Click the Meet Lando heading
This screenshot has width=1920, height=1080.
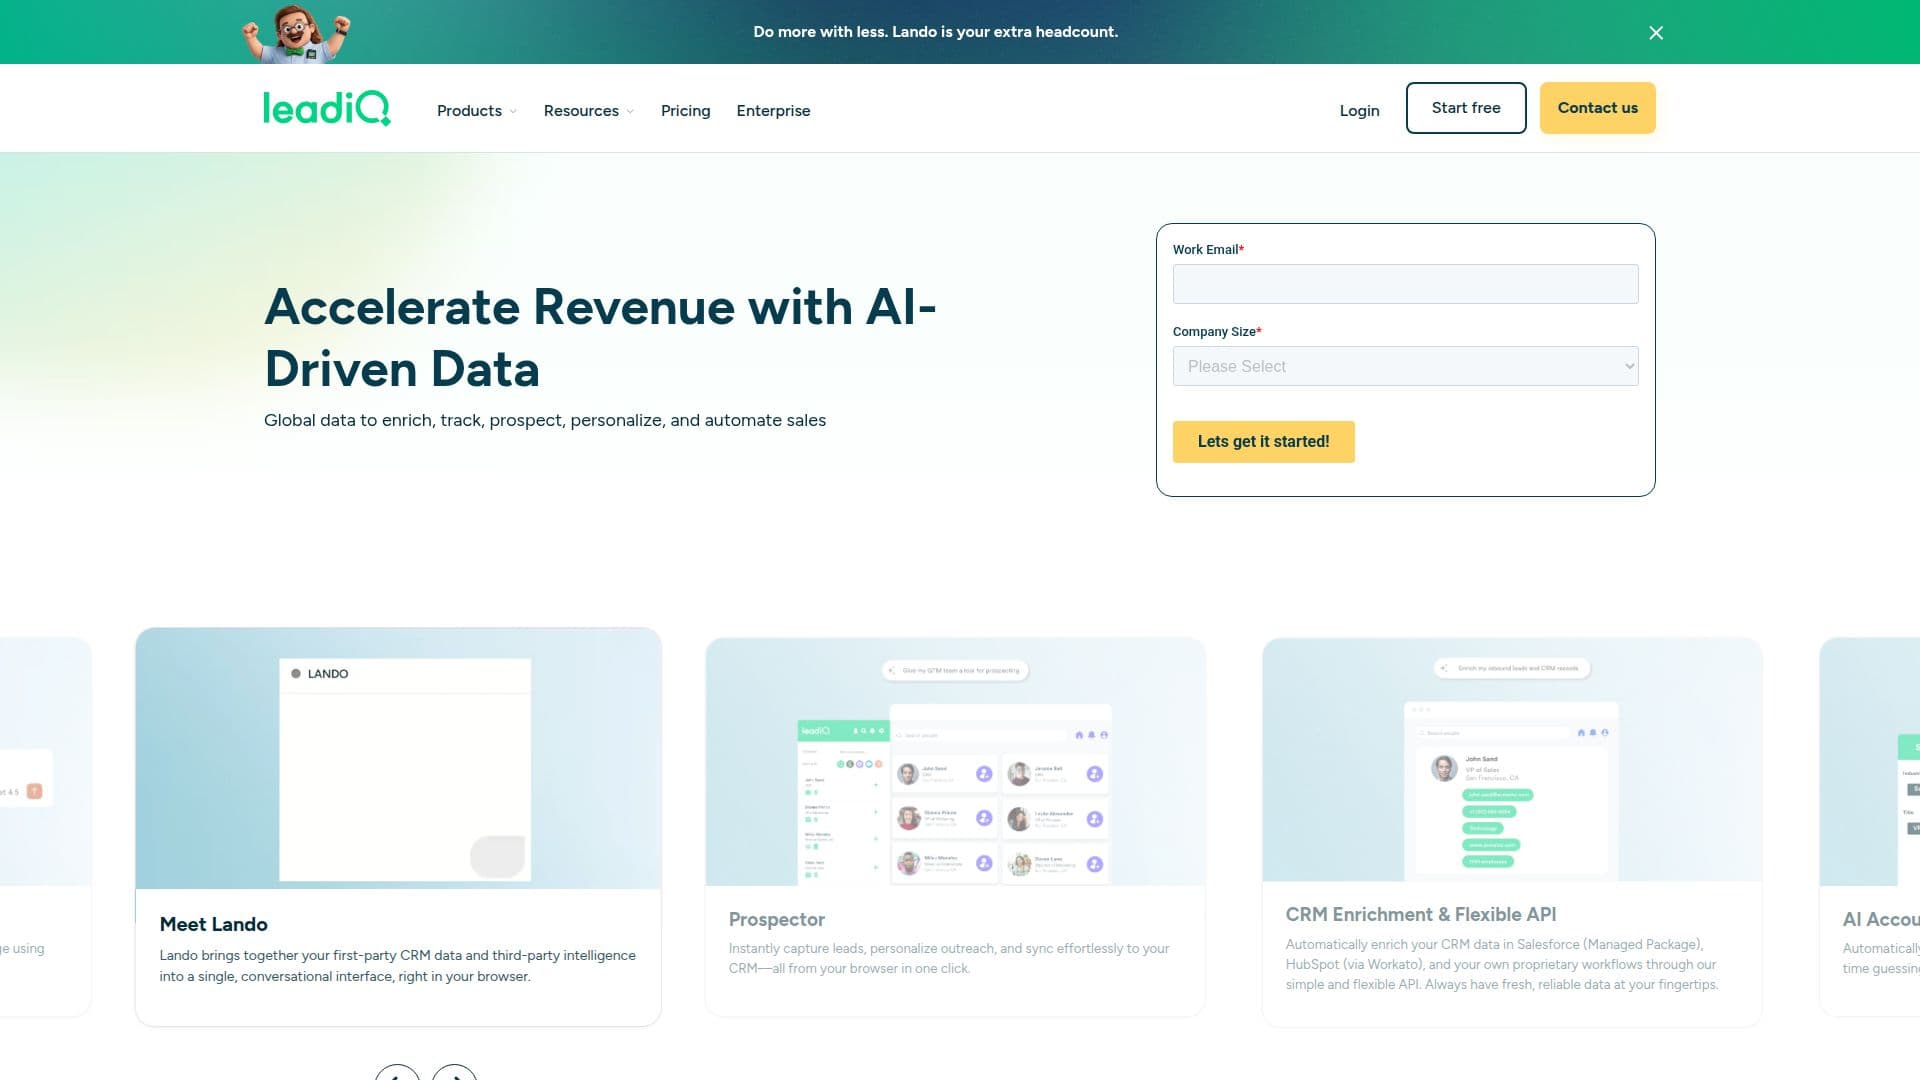[214, 925]
